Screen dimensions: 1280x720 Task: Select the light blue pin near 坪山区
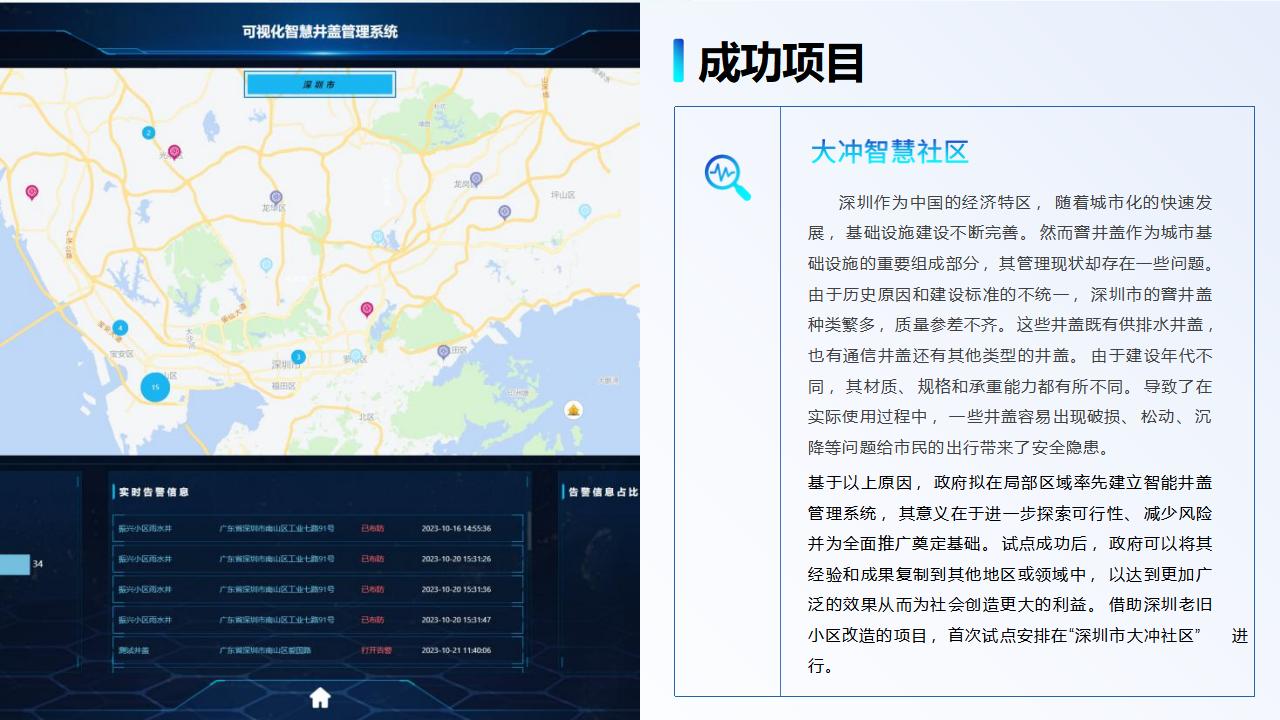tap(585, 210)
